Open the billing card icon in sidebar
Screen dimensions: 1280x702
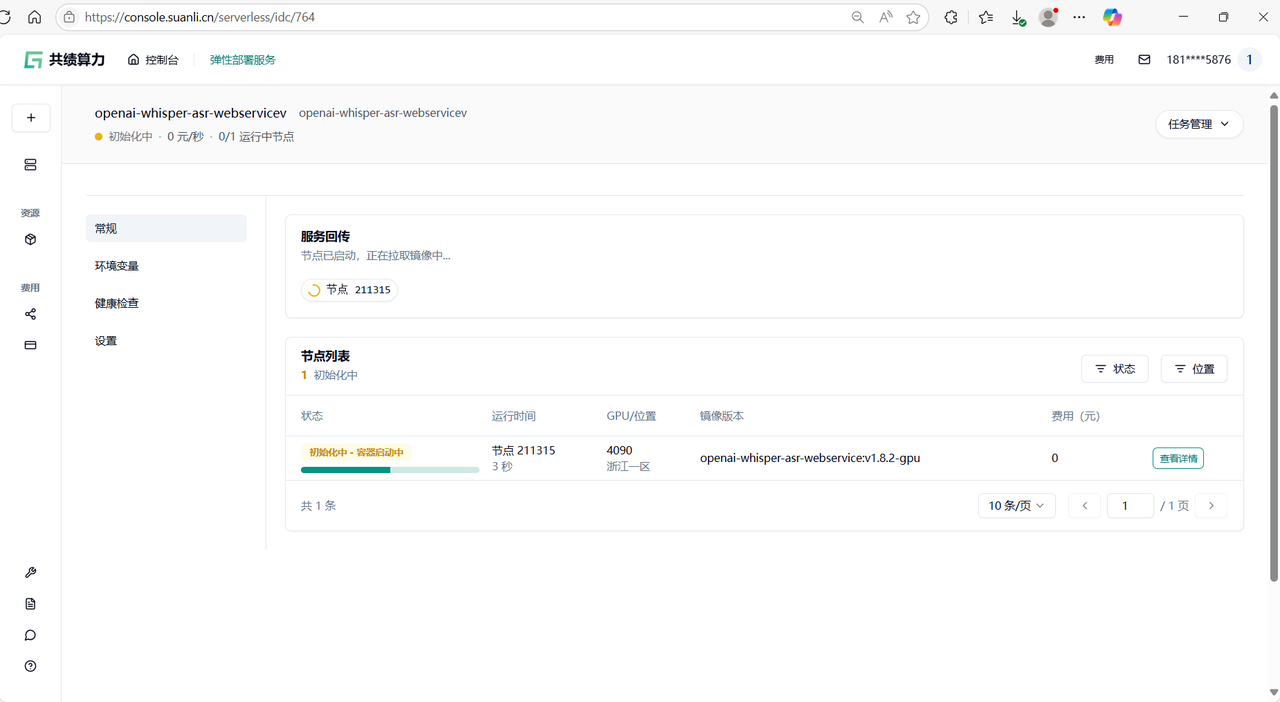31,345
